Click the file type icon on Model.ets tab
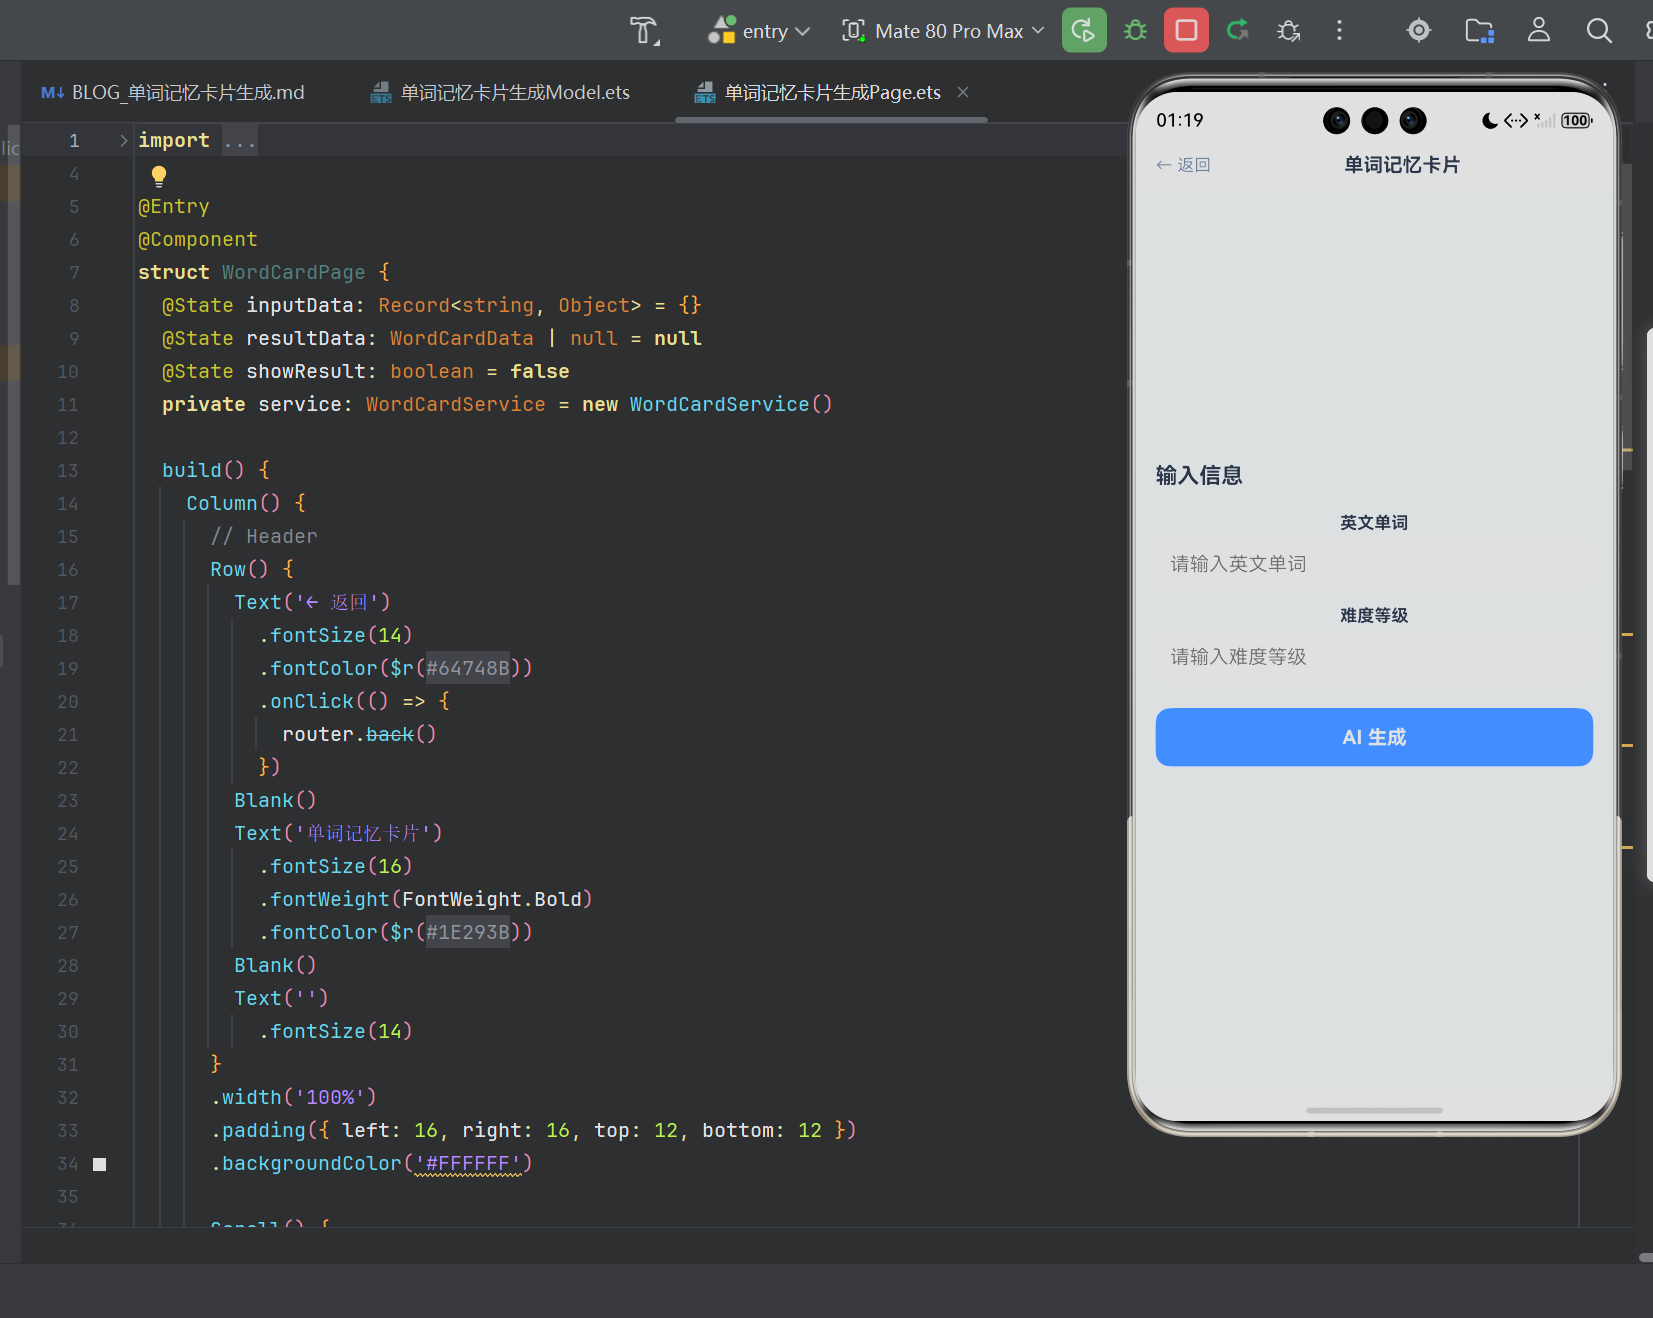The height and width of the screenshot is (1318, 1653). click(381, 93)
